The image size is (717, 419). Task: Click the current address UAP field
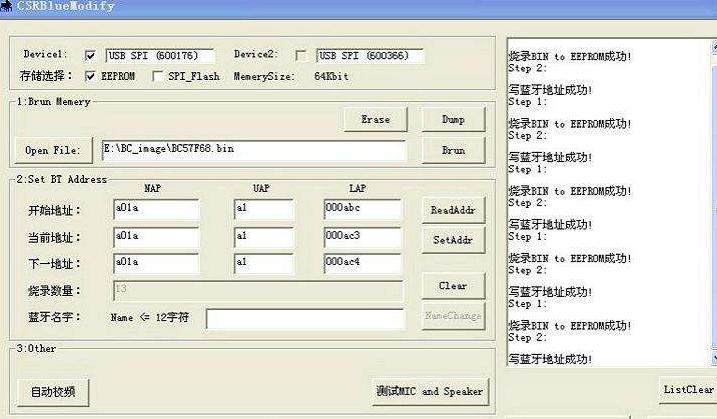263,237
